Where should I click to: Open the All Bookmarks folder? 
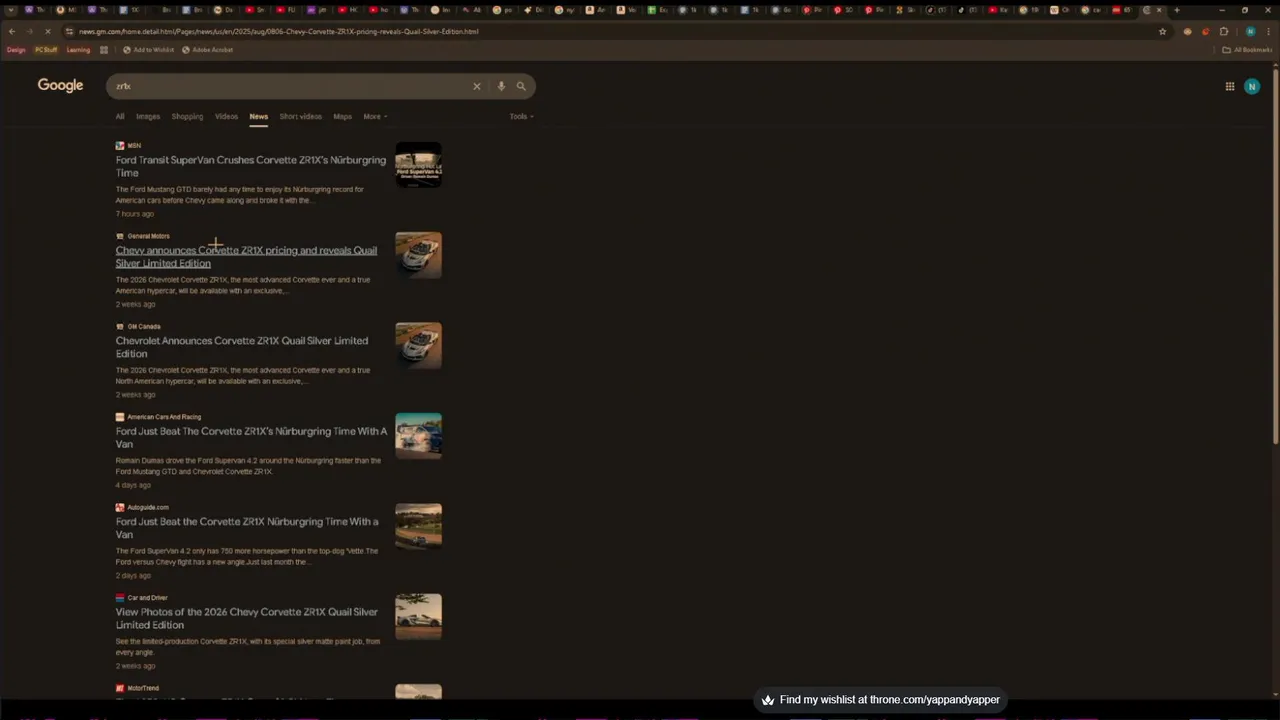tap(1247, 50)
